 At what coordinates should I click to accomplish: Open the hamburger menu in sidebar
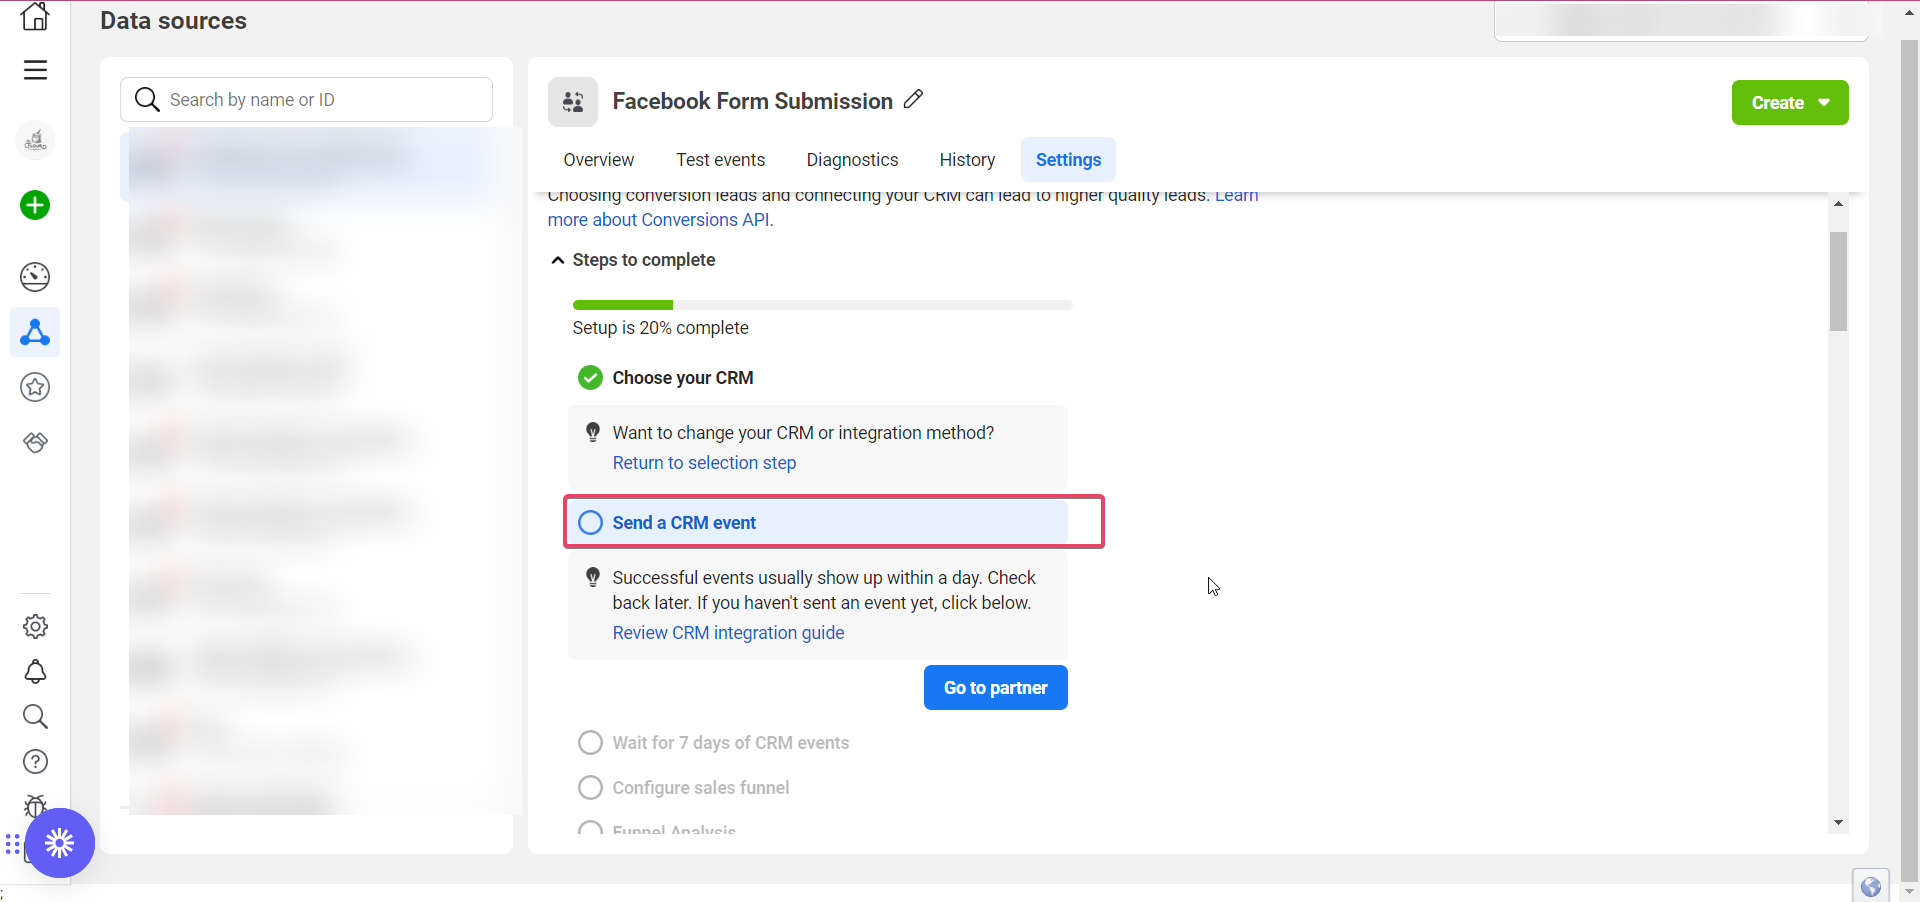coord(35,70)
